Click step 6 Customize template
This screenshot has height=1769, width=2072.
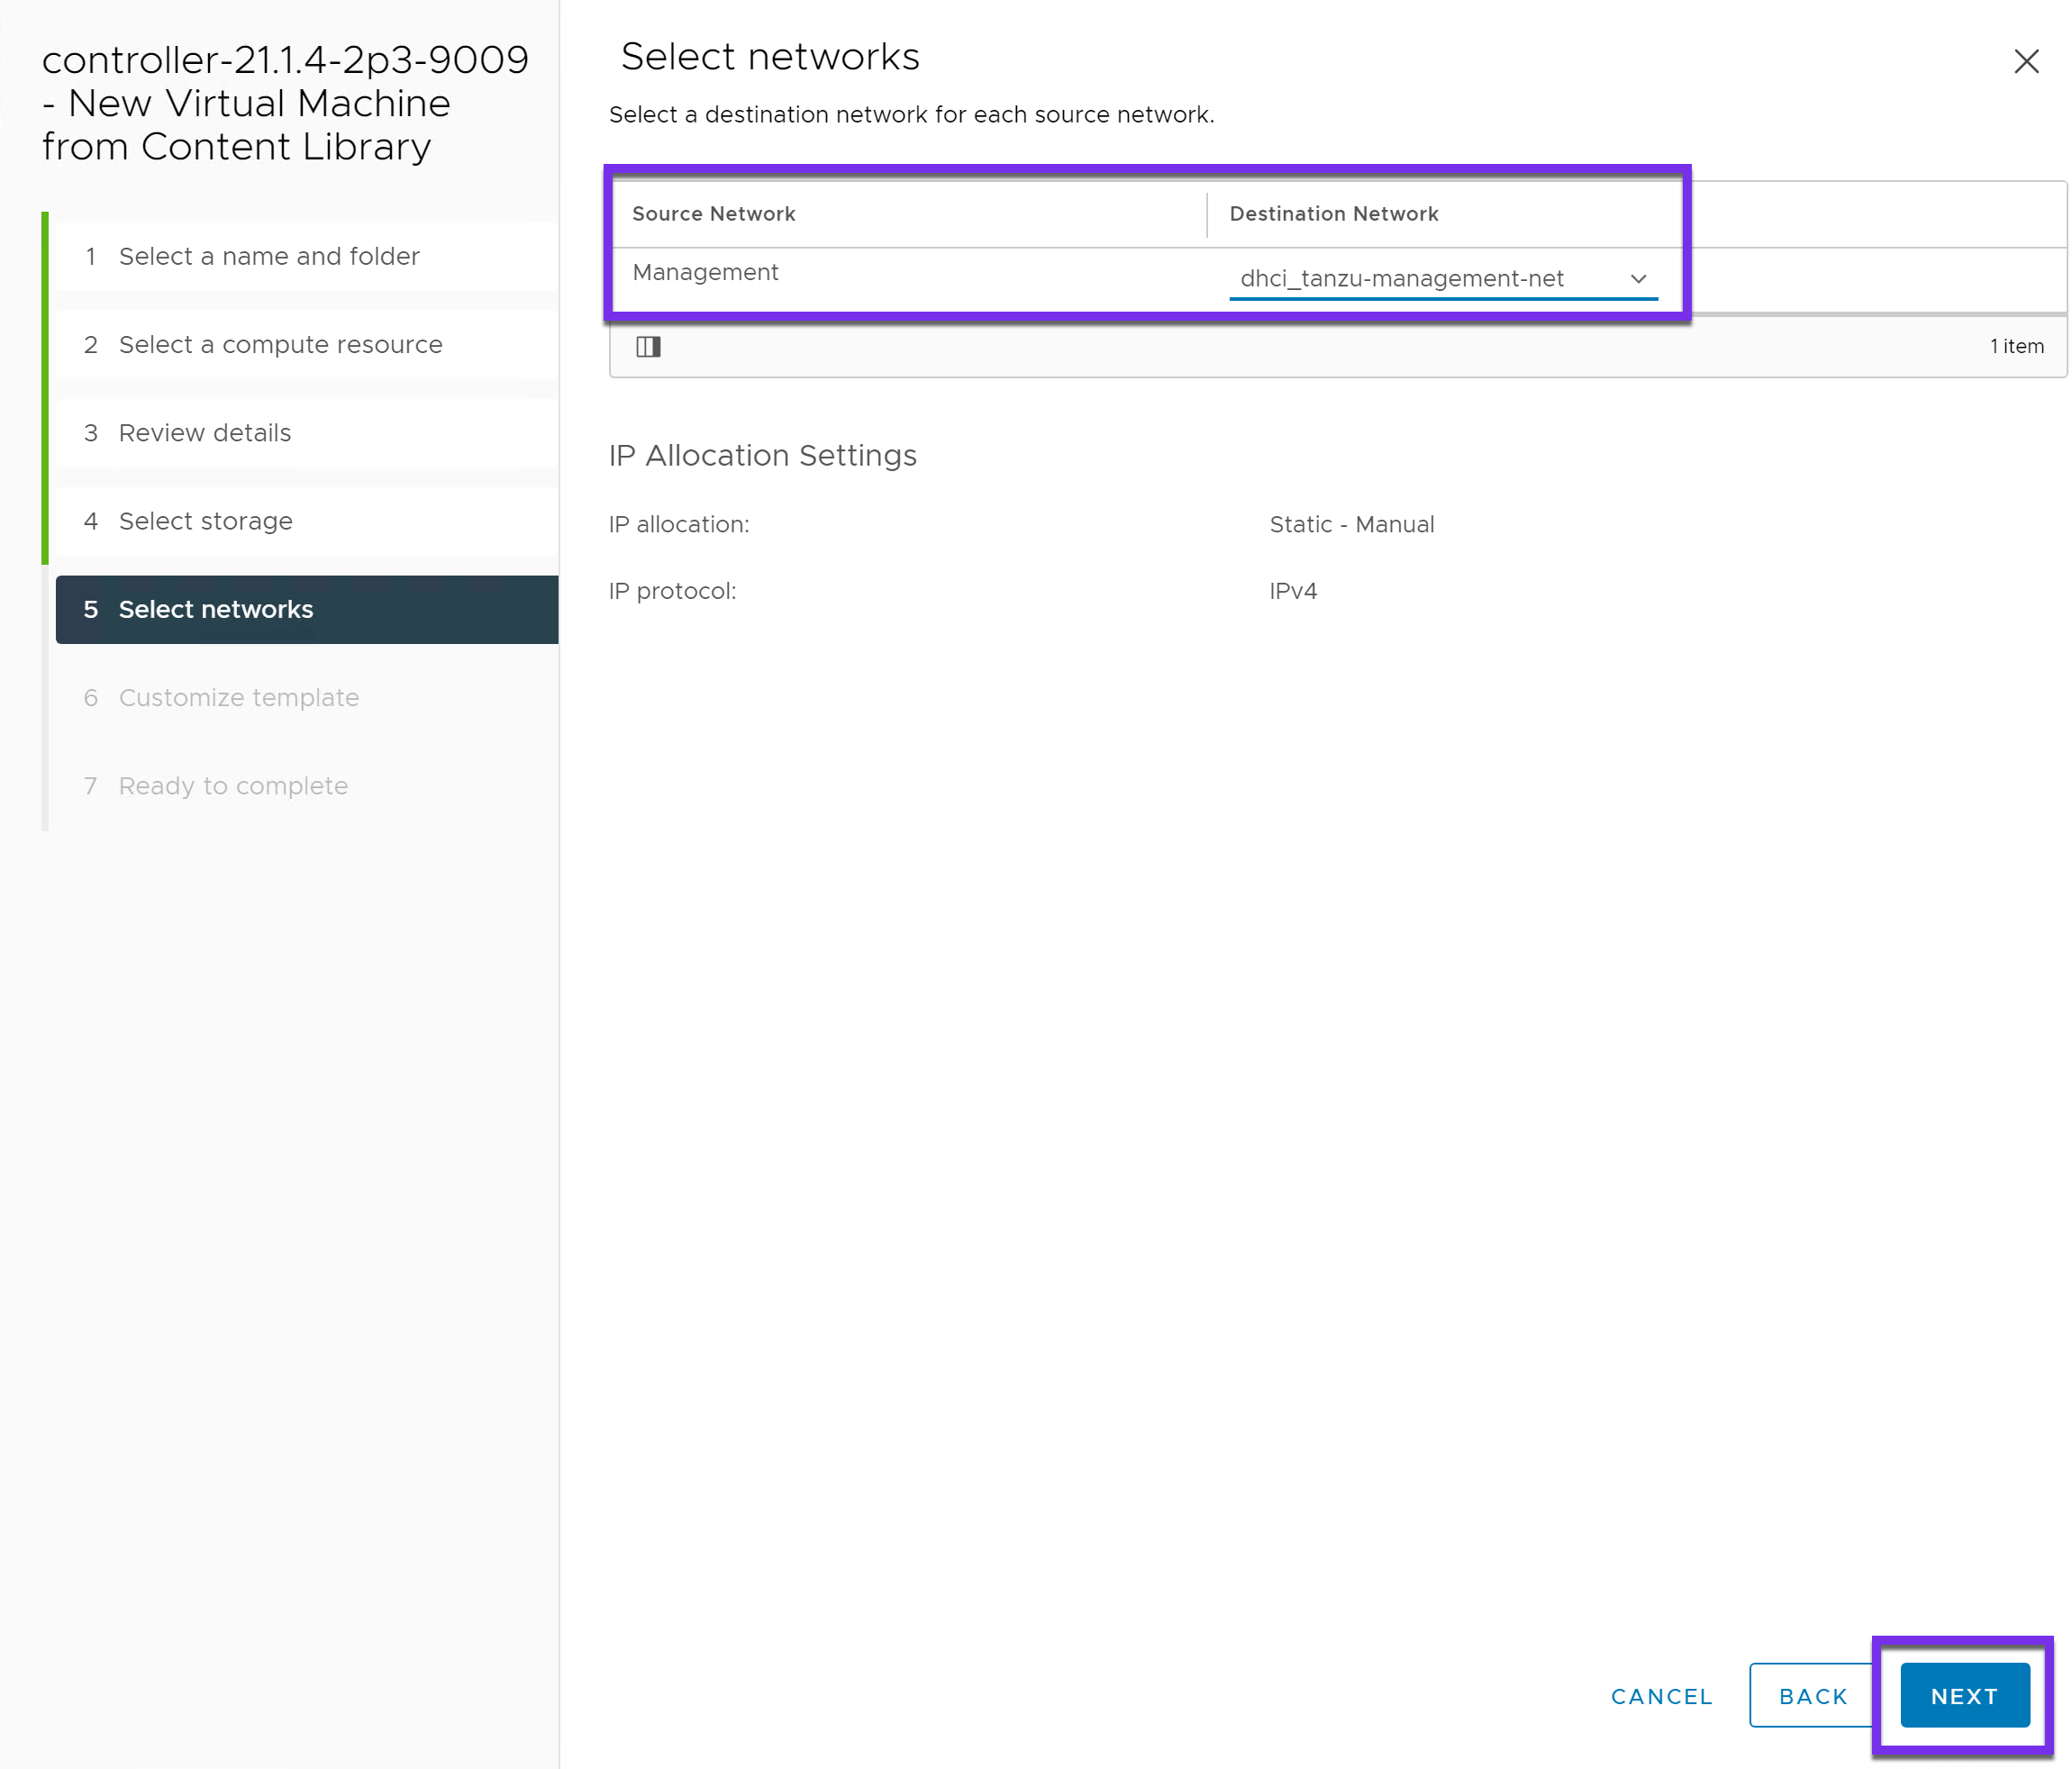[238, 697]
